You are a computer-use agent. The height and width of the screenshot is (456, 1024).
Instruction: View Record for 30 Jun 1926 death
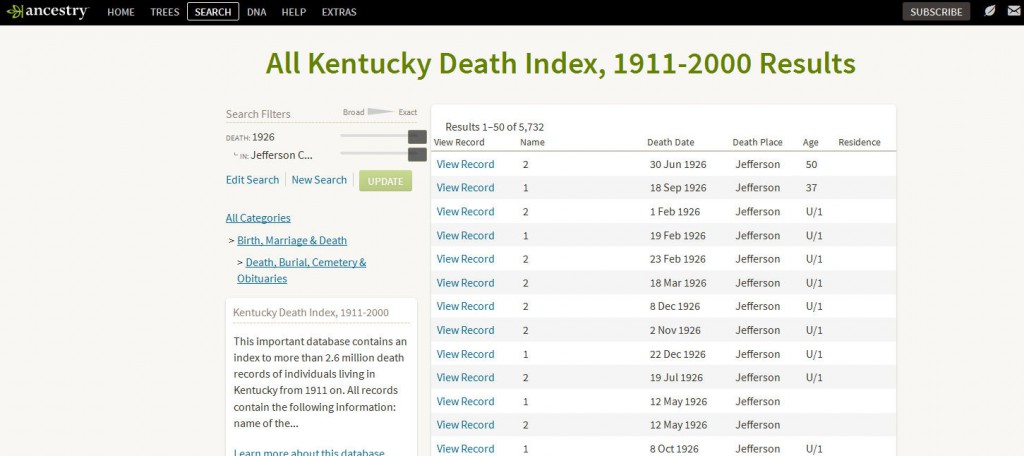point(465,164)
